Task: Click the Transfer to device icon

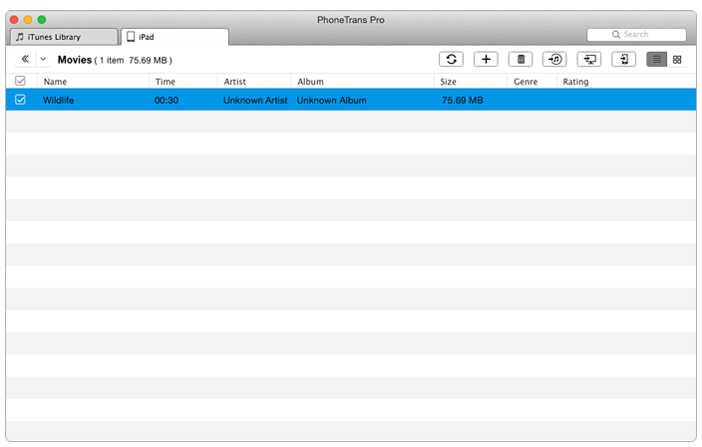Action: (x=624, y=59)
